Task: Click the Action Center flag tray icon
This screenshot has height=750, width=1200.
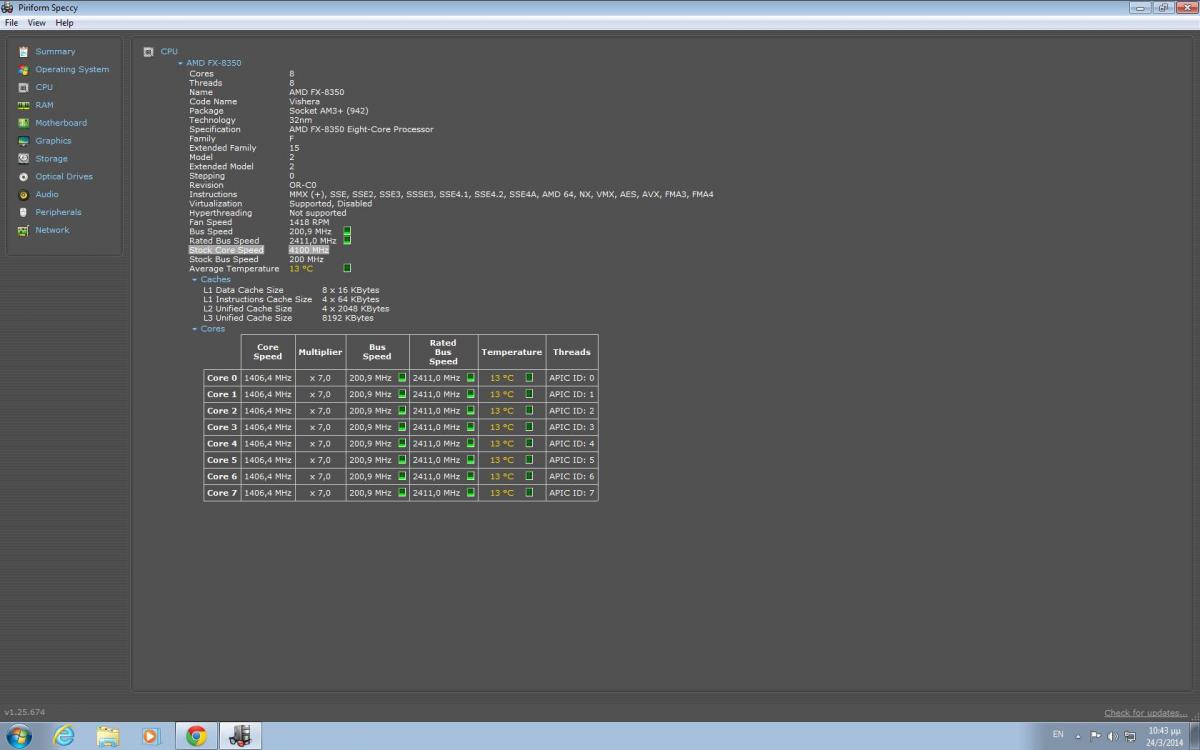Action: point(1096,736)
